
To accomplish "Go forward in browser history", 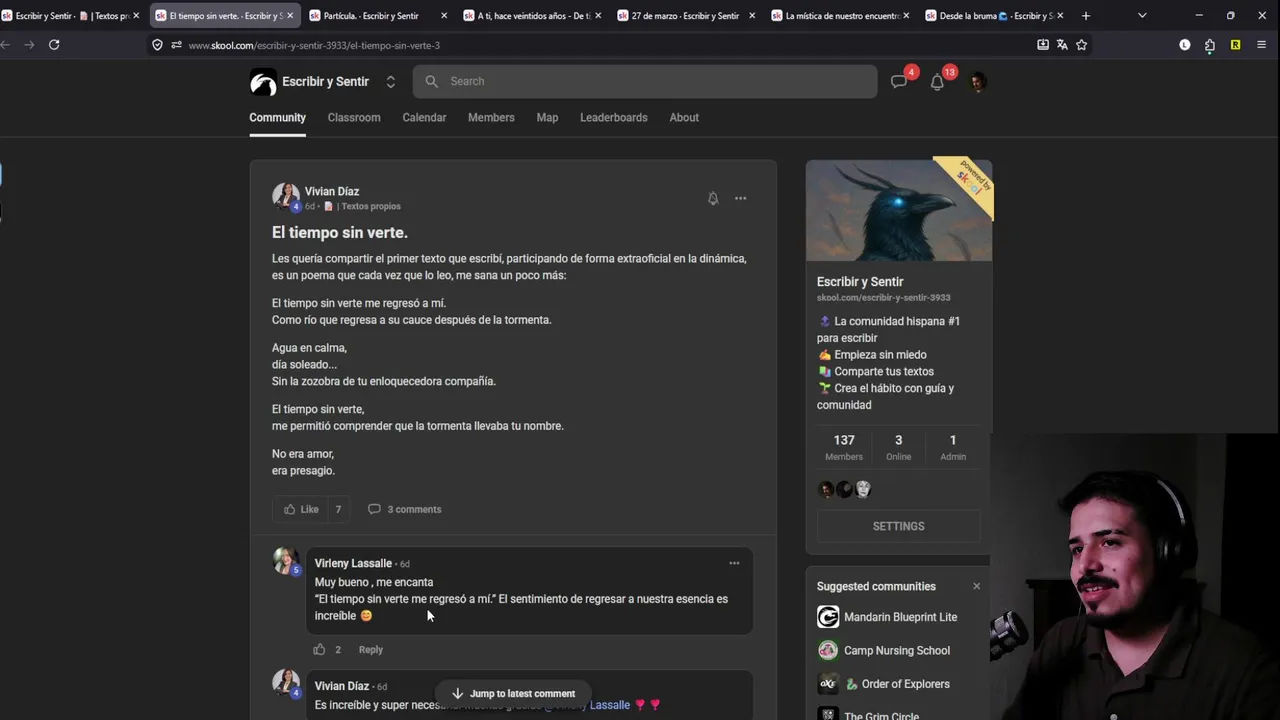I will pos(28,45).
